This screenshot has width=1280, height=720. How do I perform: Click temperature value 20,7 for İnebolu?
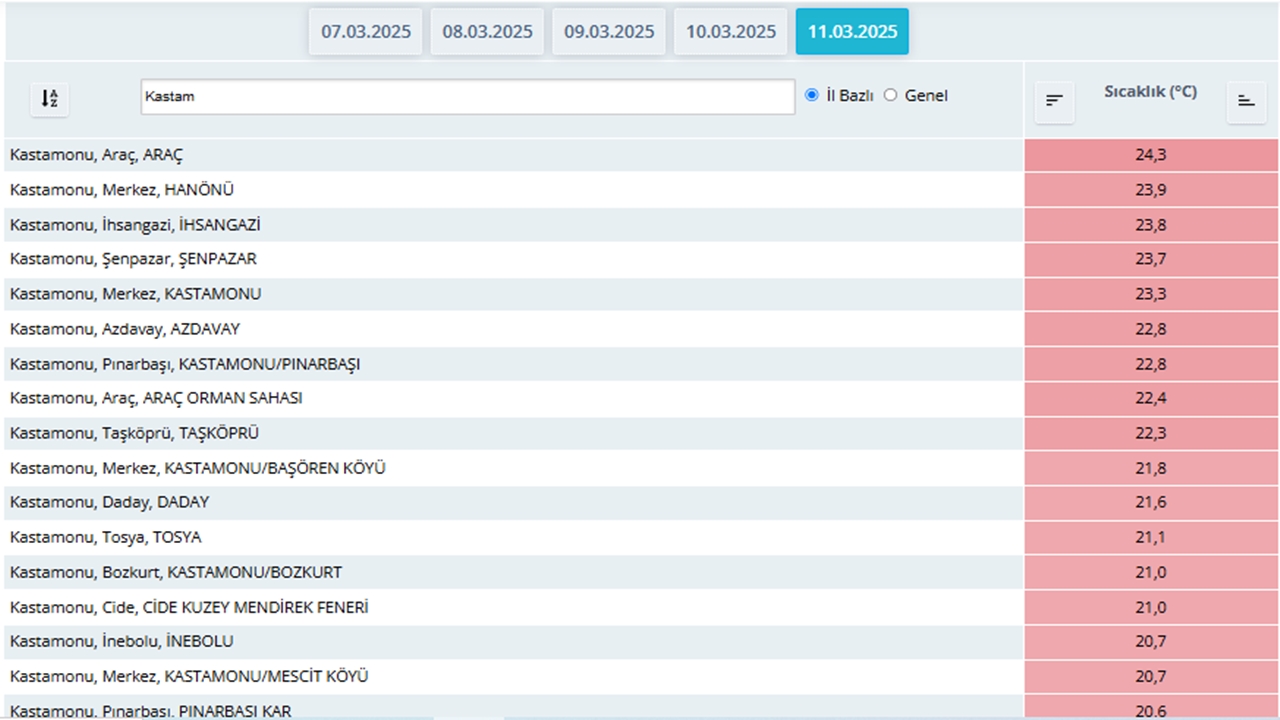point(1151,641)
